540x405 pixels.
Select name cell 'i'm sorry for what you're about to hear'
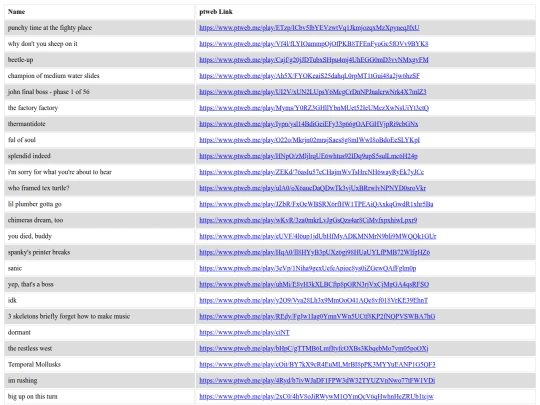pyautogui.click(x=100, y=172)
